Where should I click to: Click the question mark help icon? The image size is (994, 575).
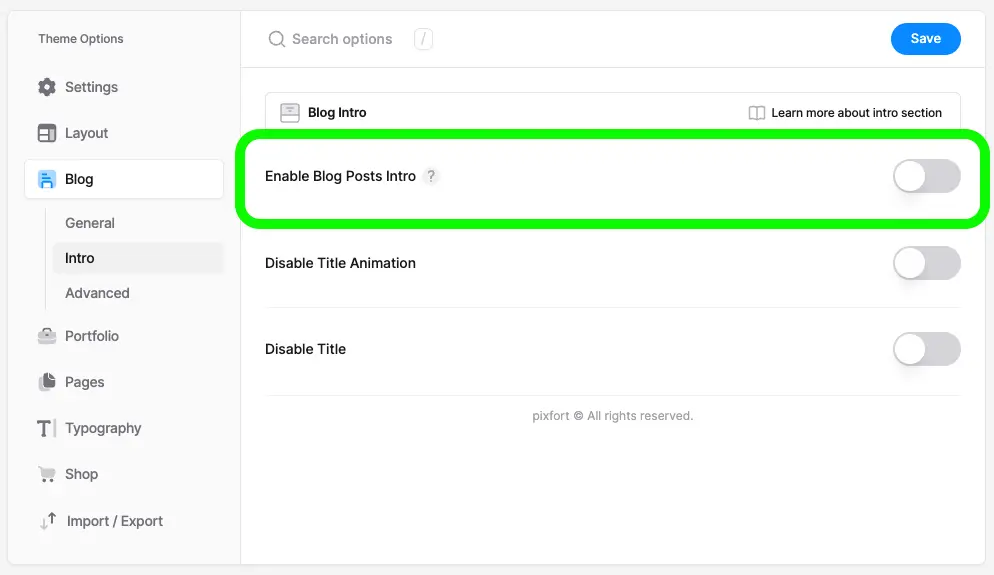pyautogui.click(x=431, y=176)
